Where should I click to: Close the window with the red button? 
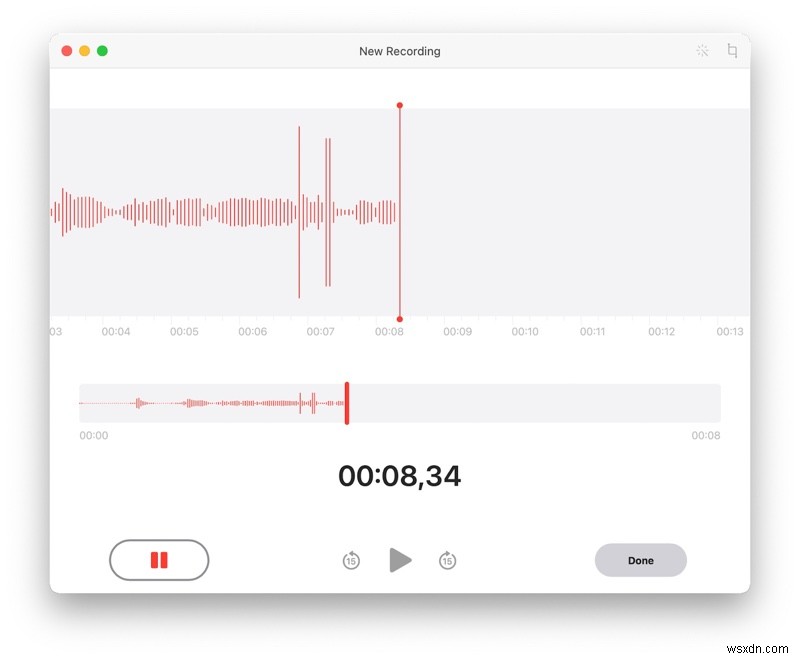[67, 50]
